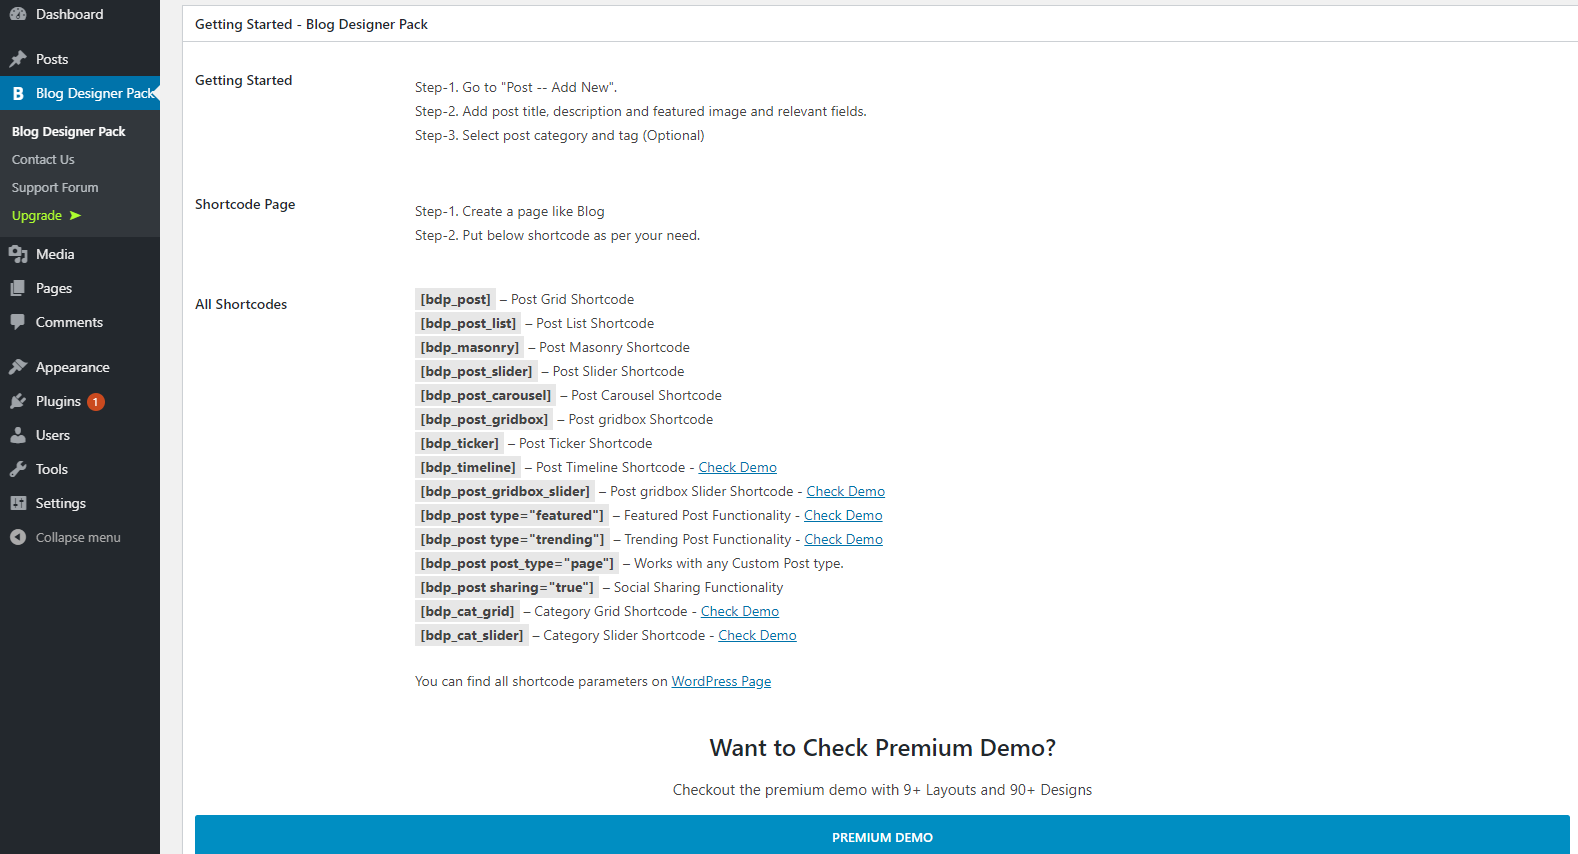Click the Media library icon
Viewport: 1578px width, 854px height.
[x=18, y=254]
